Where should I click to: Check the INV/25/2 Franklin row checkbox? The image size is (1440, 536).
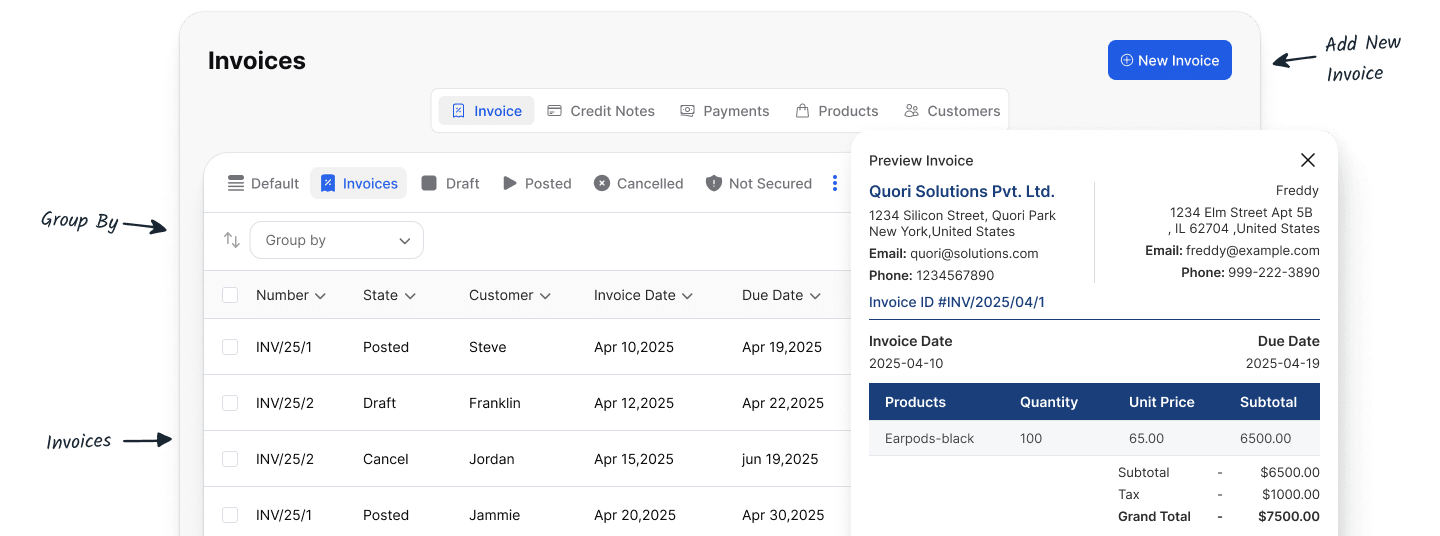230,403
